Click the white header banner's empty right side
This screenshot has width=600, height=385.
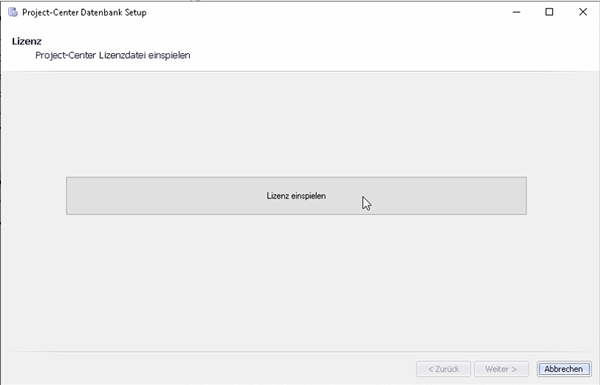point(421,46)
